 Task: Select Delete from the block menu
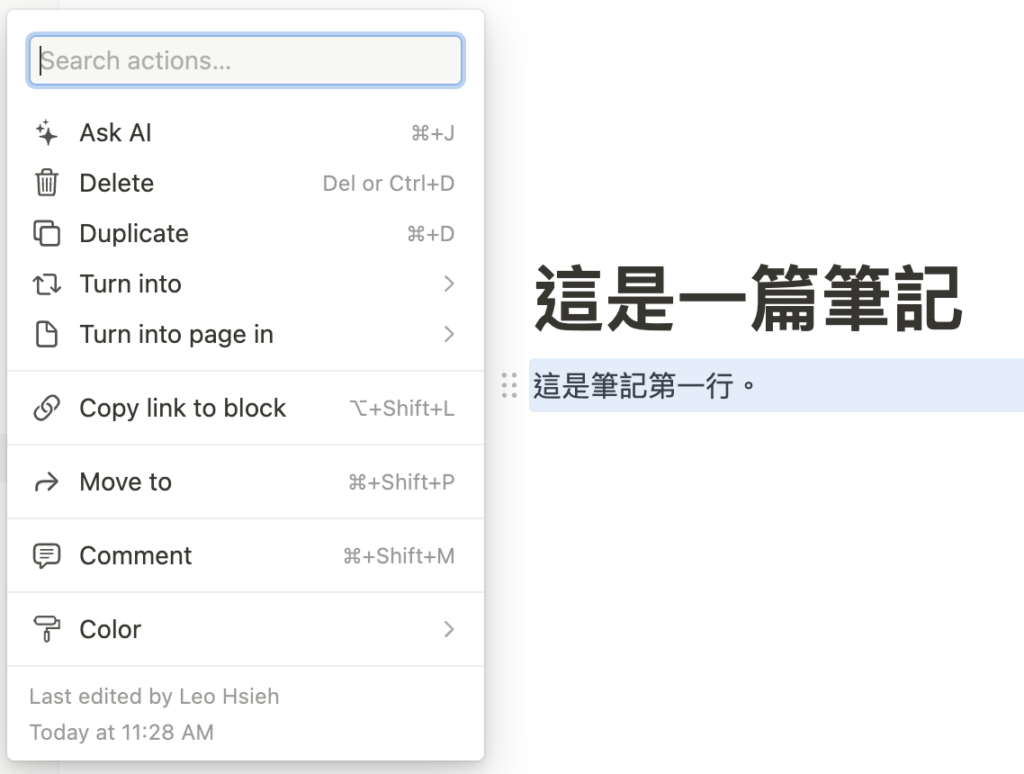click(116, 183)
